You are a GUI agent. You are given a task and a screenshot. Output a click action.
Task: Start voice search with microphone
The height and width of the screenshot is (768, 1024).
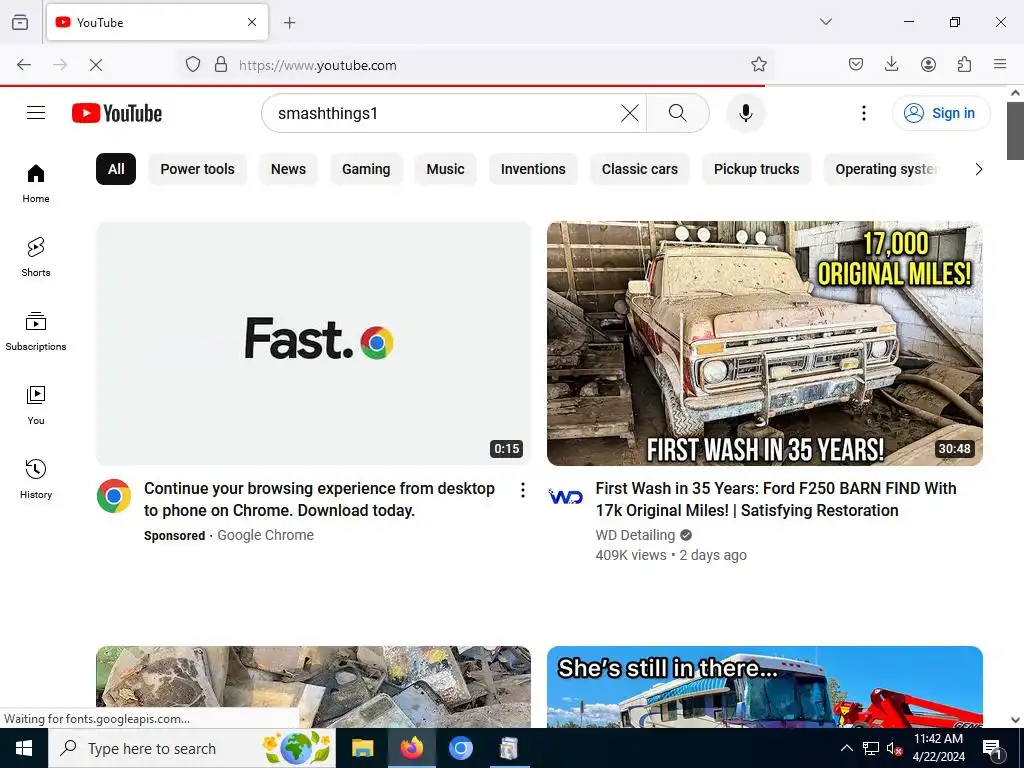(x=745, y=113)
